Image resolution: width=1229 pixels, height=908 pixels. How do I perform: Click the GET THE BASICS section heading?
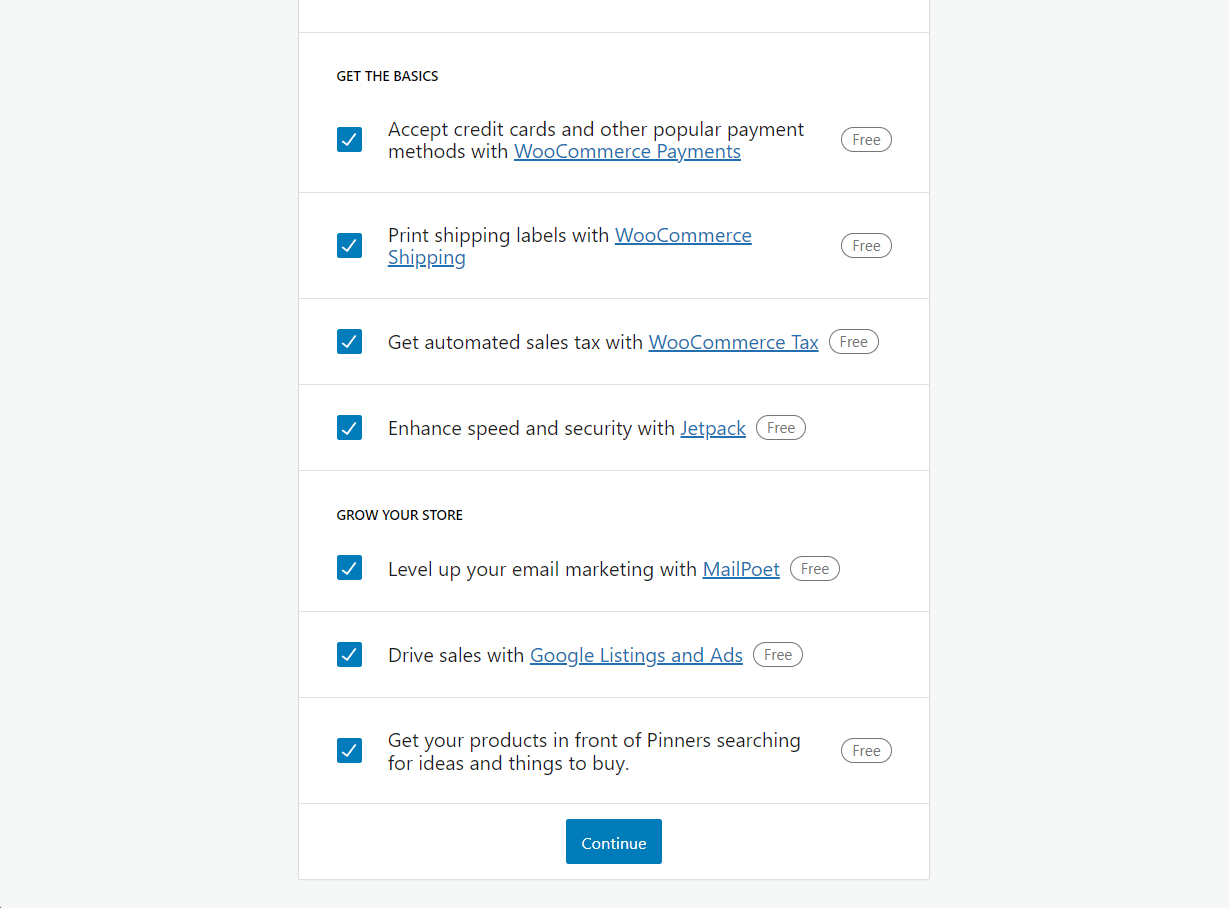pos(387,75)
